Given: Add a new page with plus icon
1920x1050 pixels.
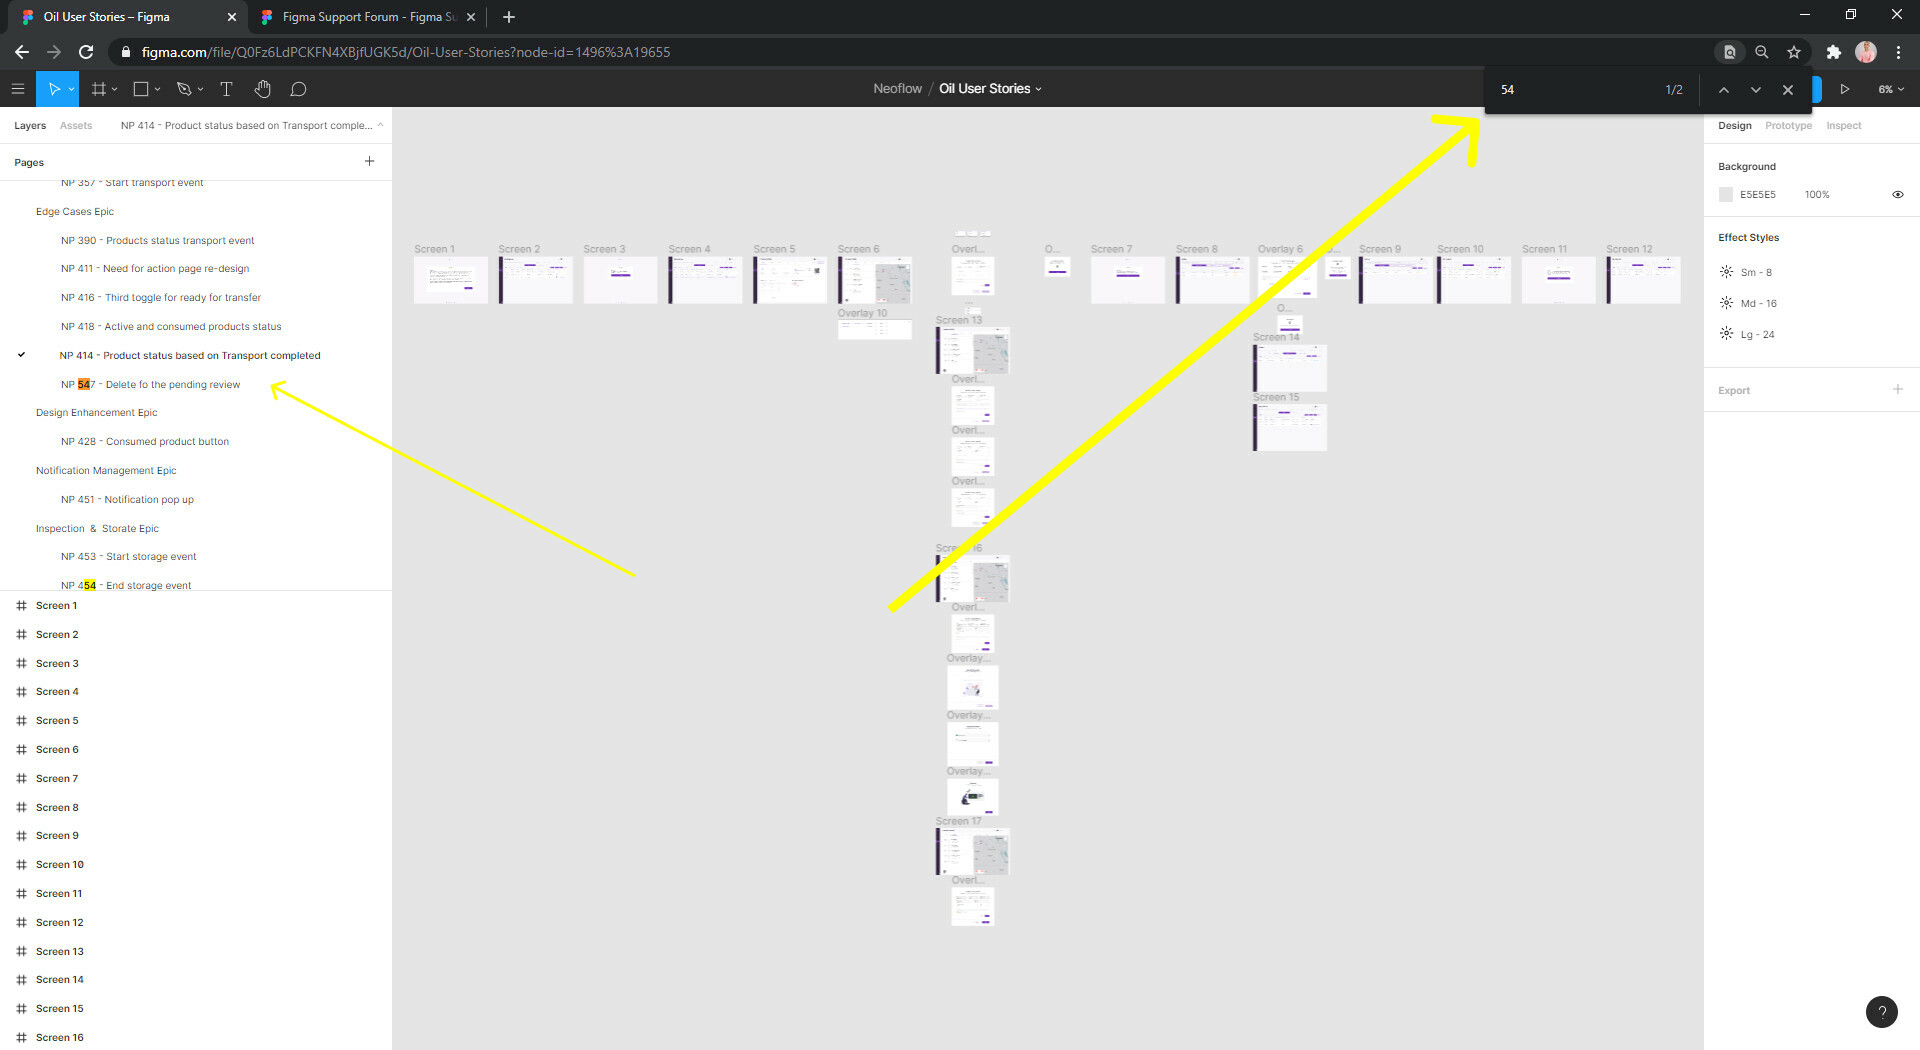Looking at the screenshot, I should 369,161.
